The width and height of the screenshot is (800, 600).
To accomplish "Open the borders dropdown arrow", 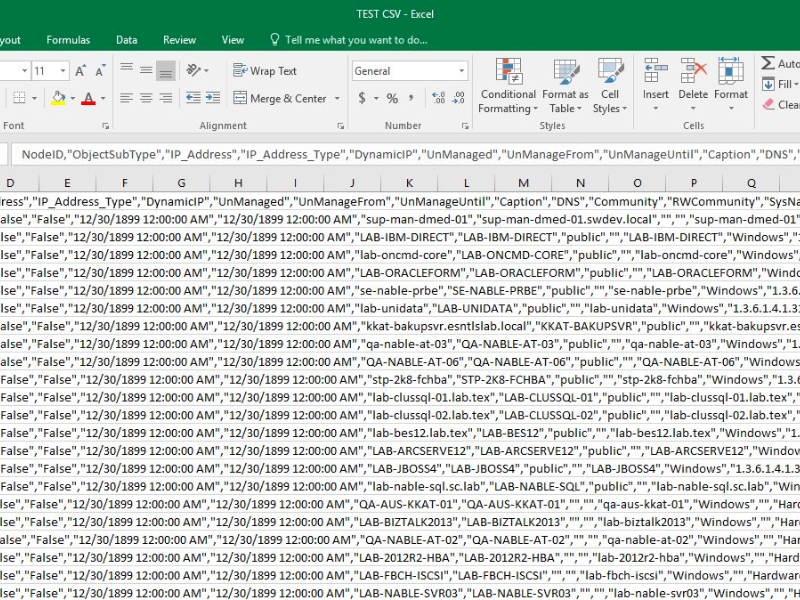I will click(x=34, y=98).
